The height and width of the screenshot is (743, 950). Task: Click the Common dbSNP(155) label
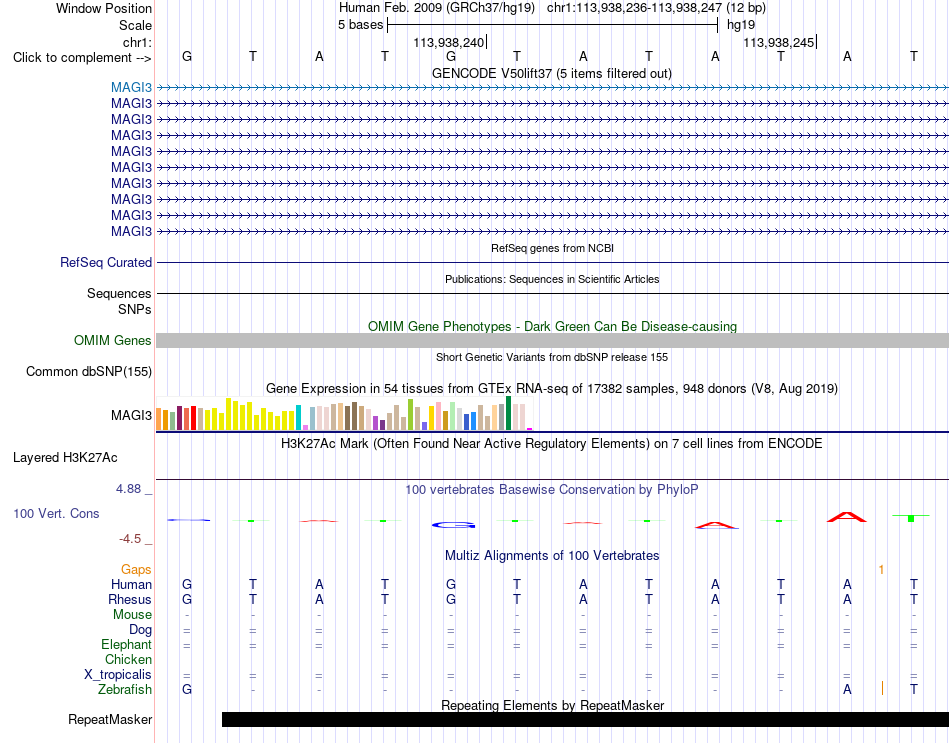pos(88,372)
